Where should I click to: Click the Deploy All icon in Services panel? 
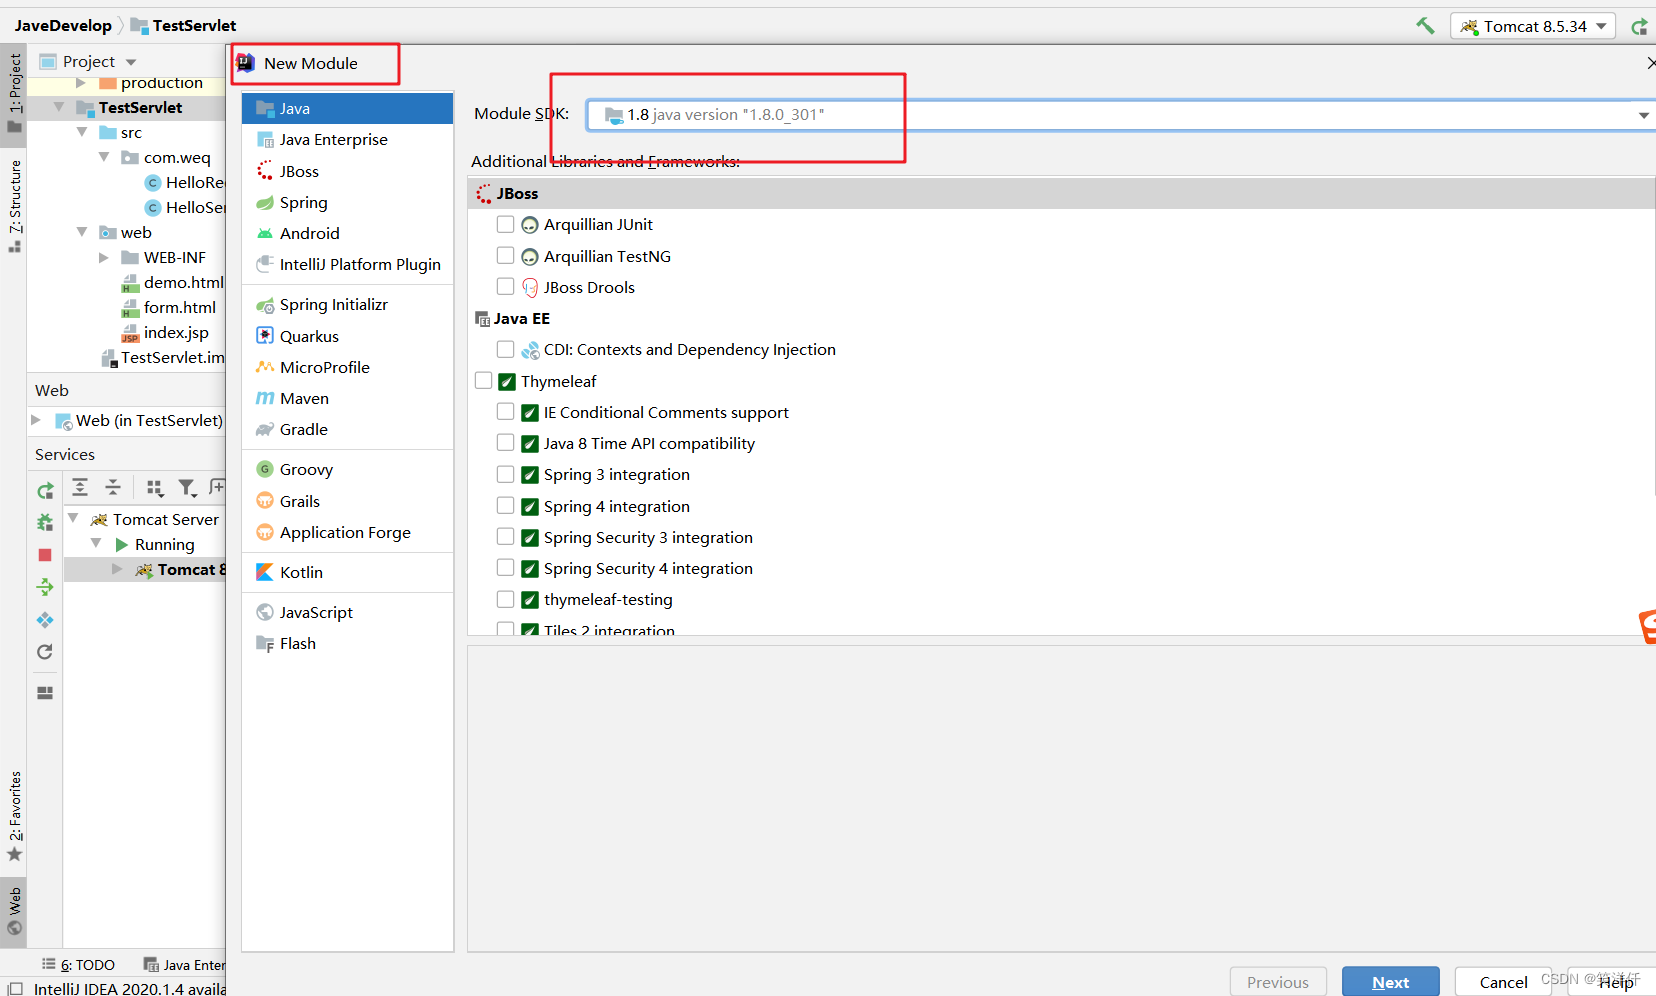(x=45, y=587)
